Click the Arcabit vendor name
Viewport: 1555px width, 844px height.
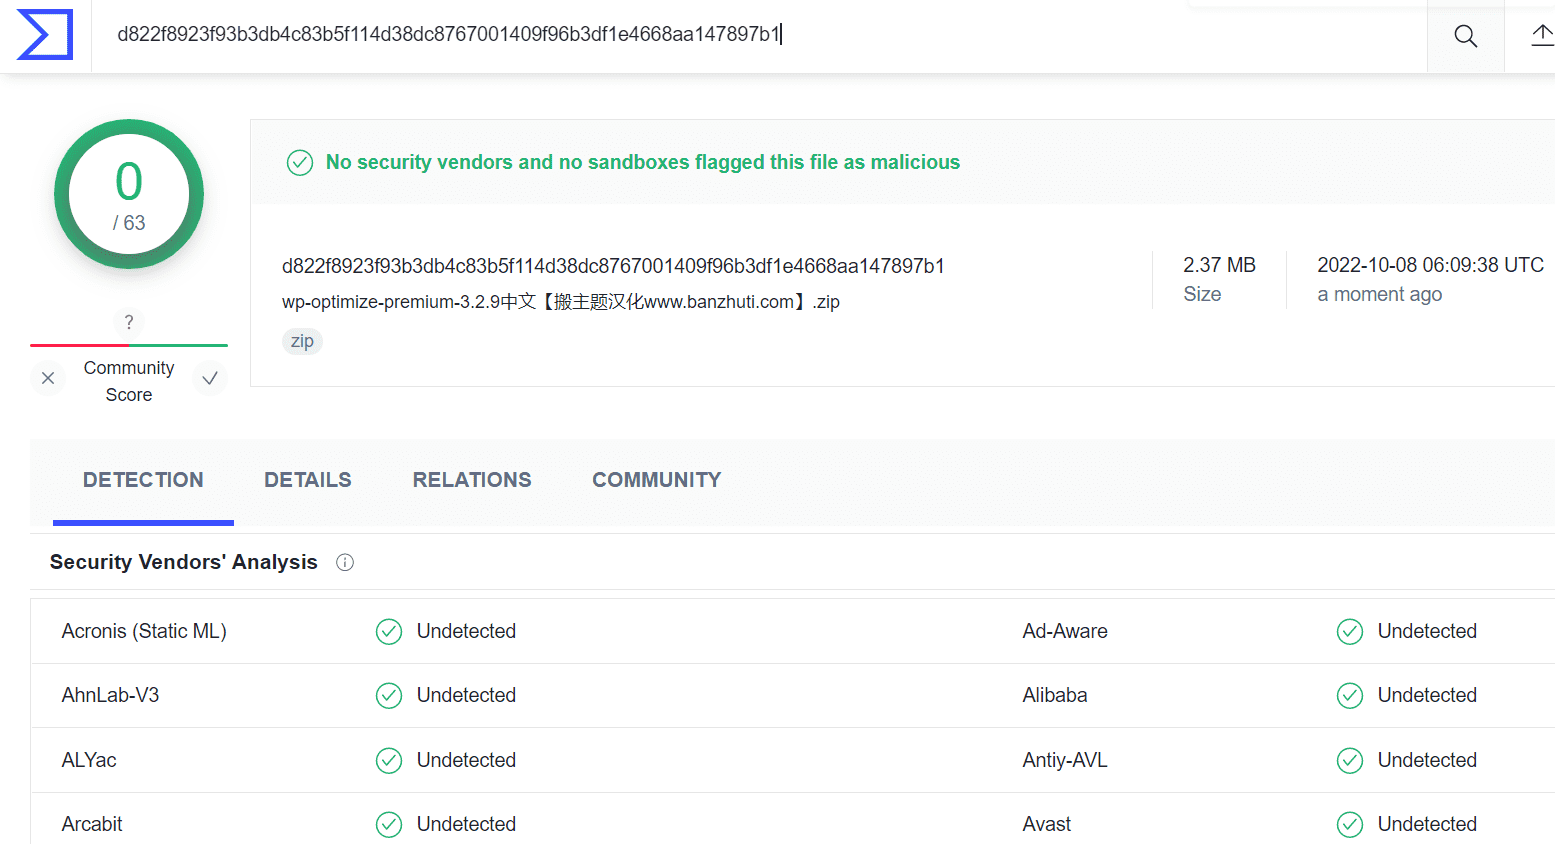(92, 824)
